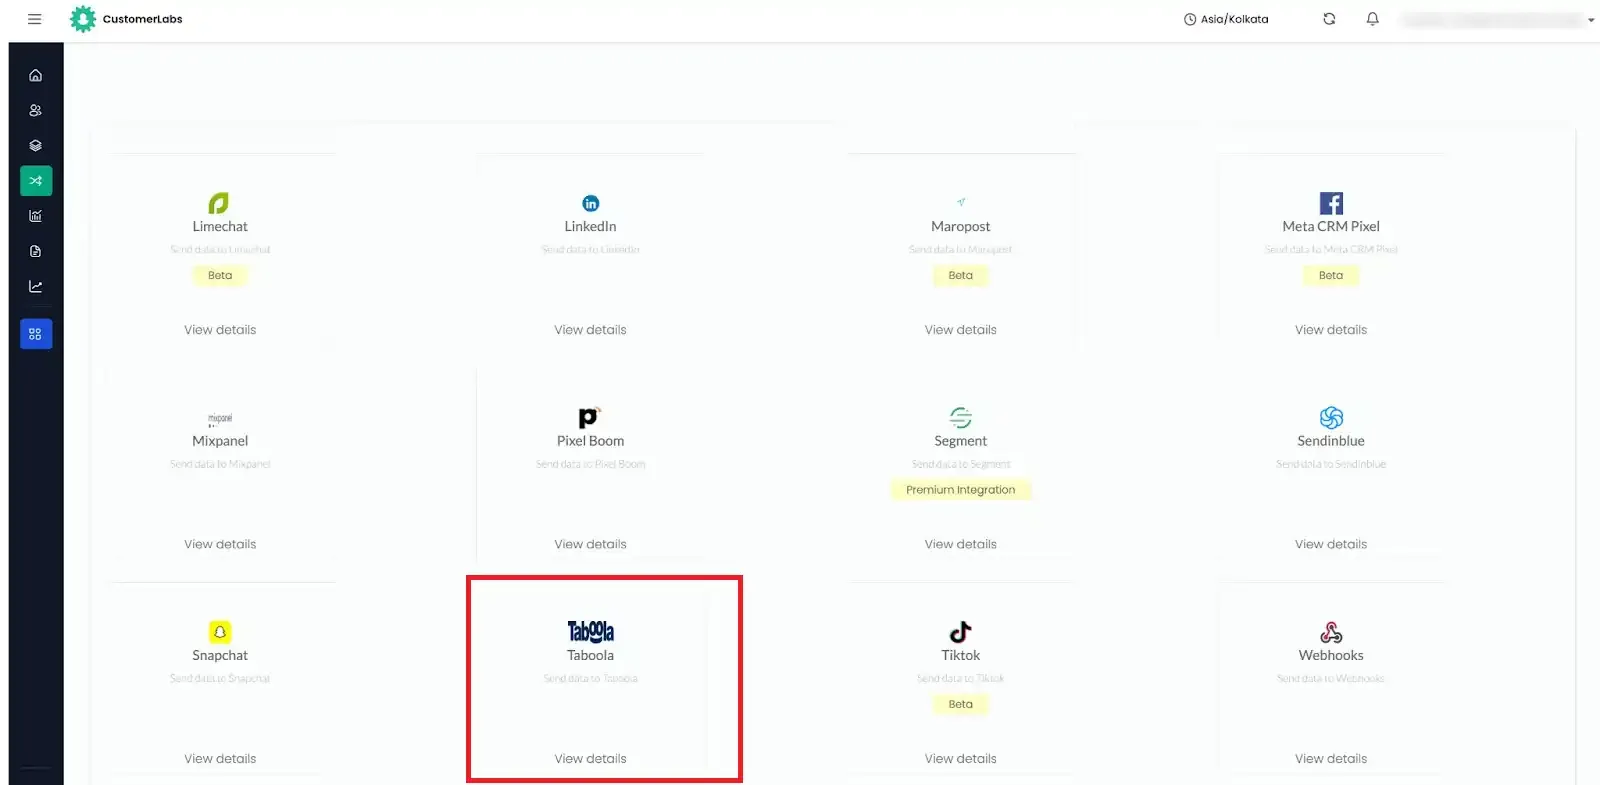
Task: Click the Segment title text
Action: click(x=961, y=441)
